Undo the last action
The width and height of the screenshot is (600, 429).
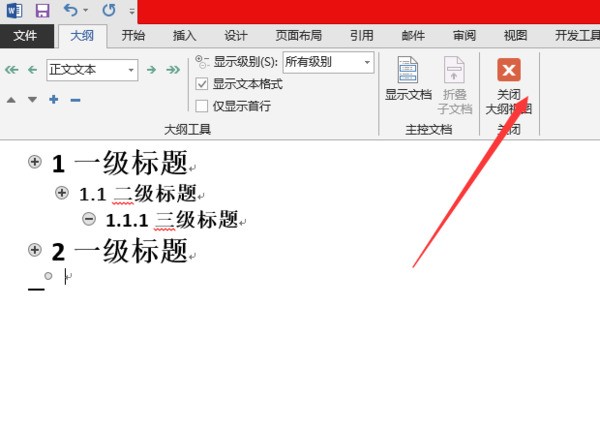click(70, 11)
